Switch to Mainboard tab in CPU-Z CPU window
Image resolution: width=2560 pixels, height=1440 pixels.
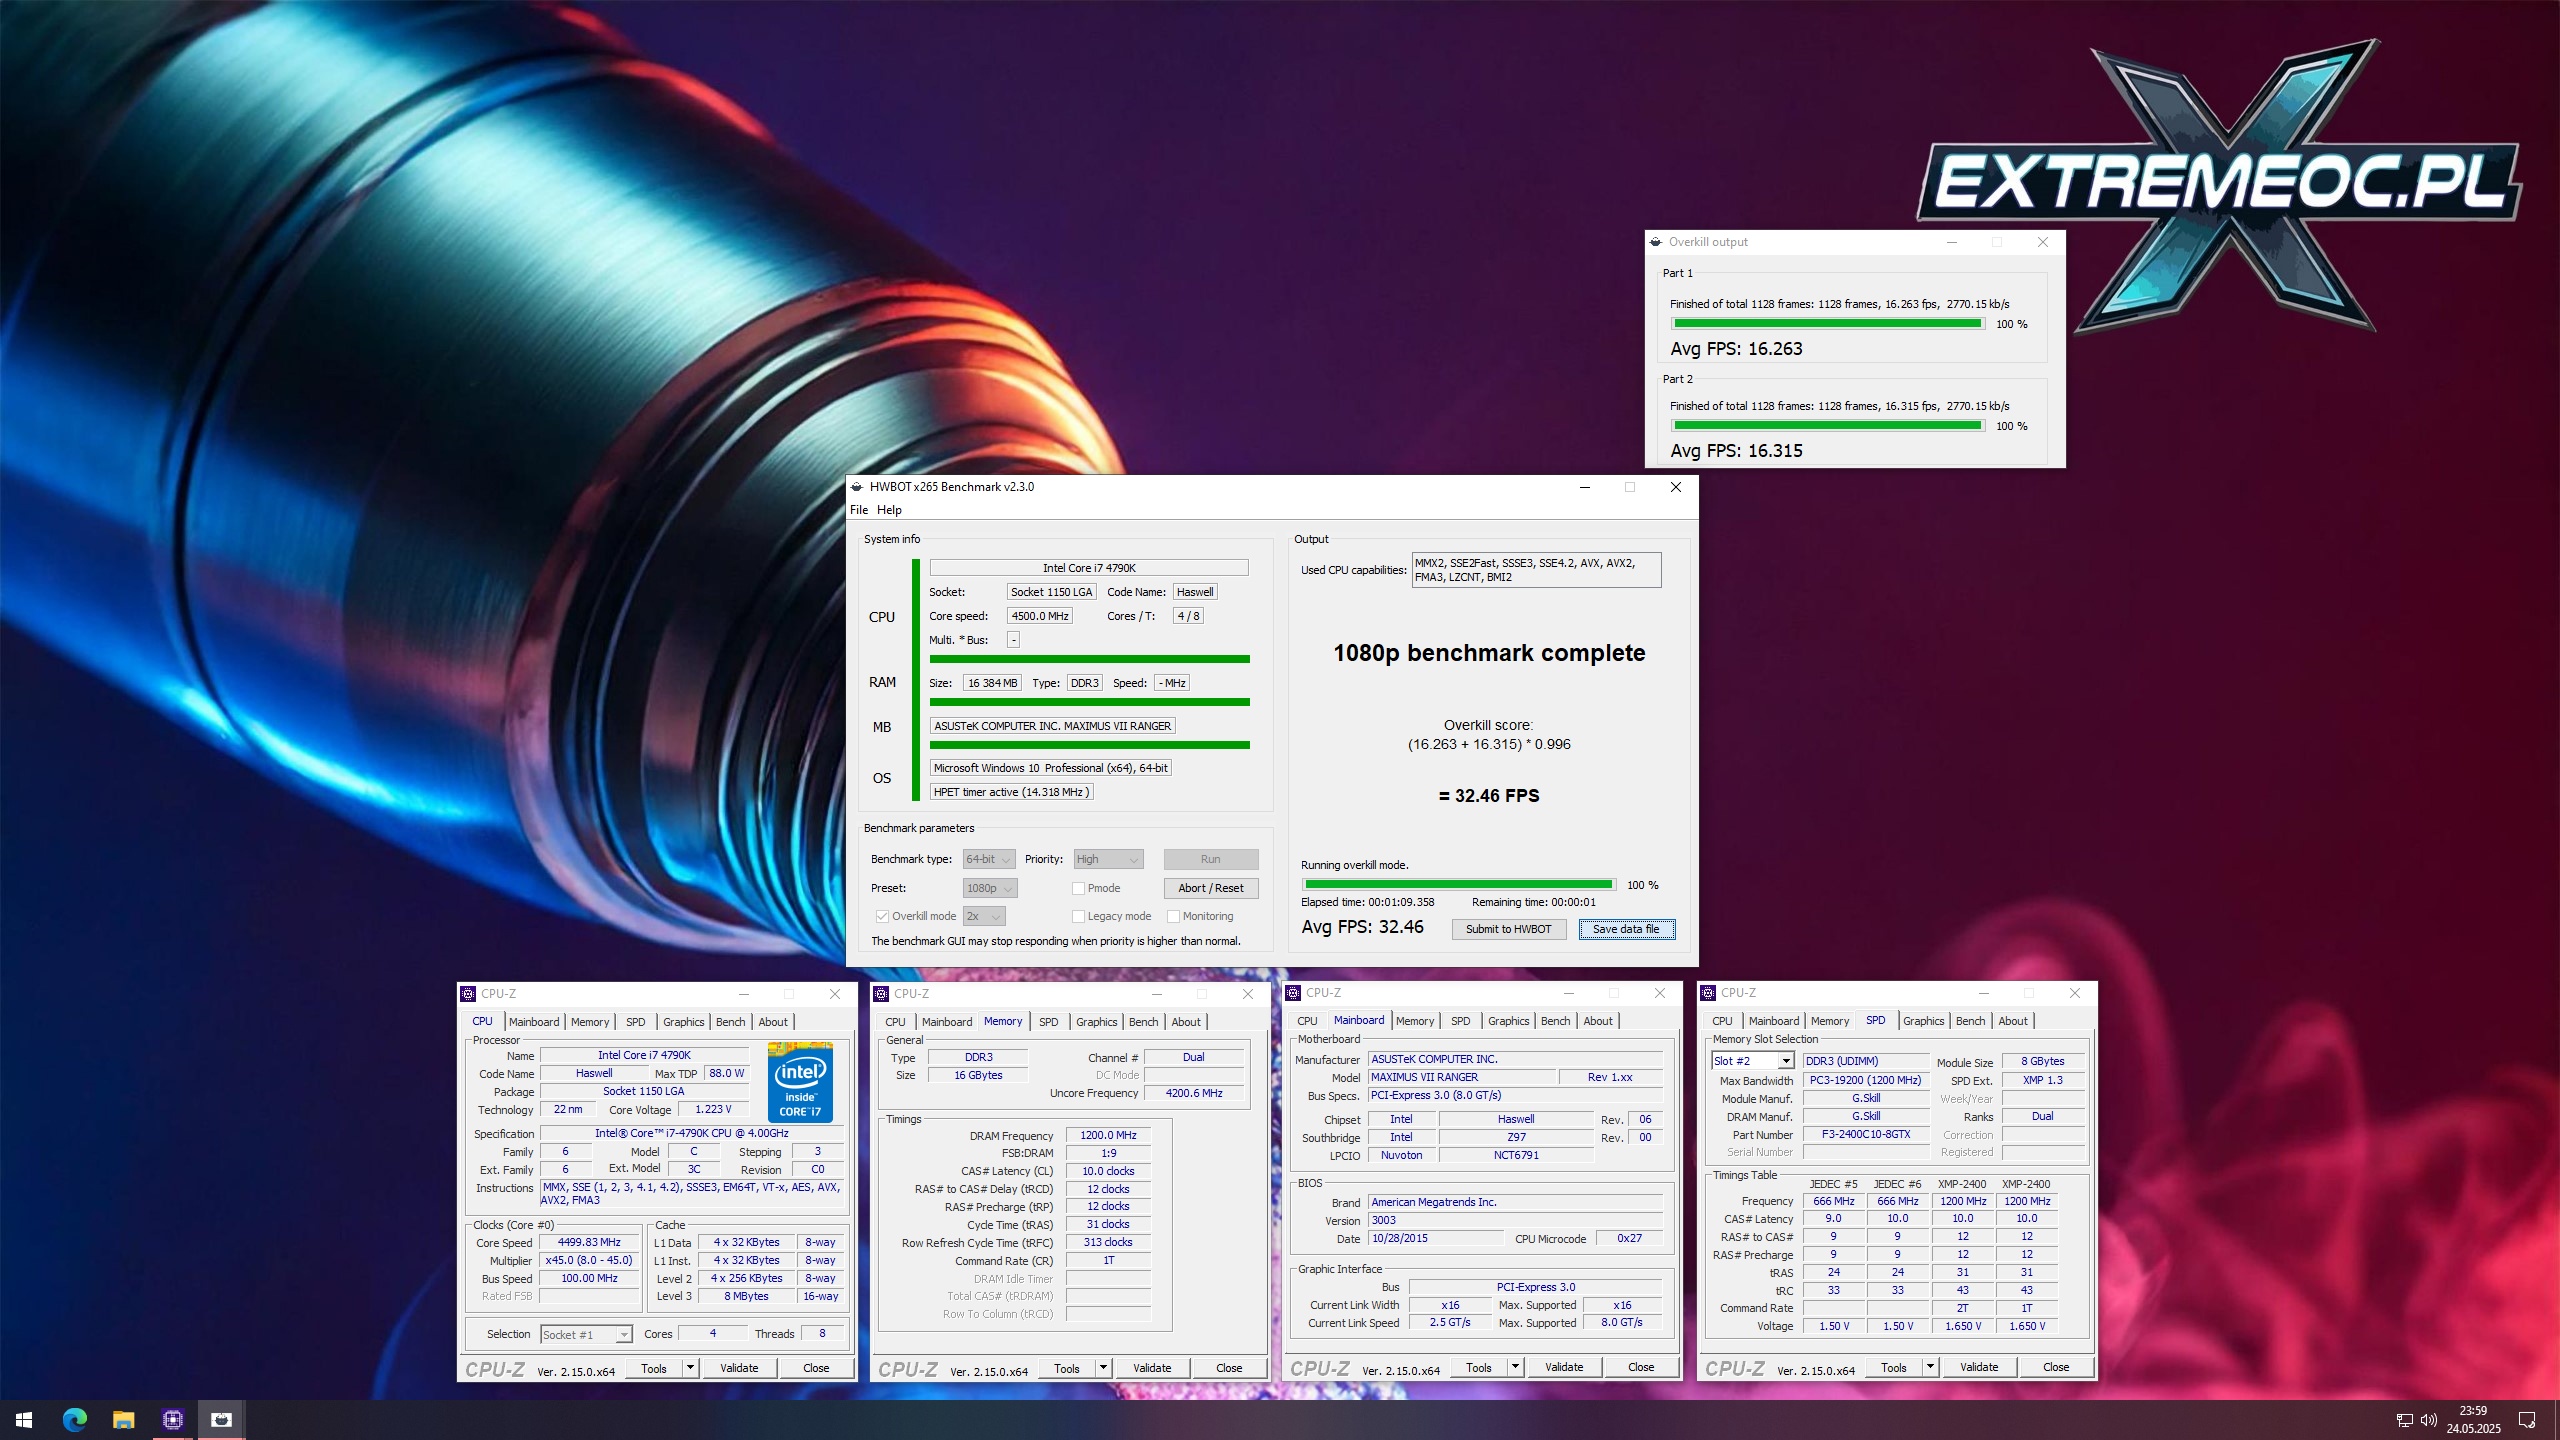click(x=534, y=1022)
